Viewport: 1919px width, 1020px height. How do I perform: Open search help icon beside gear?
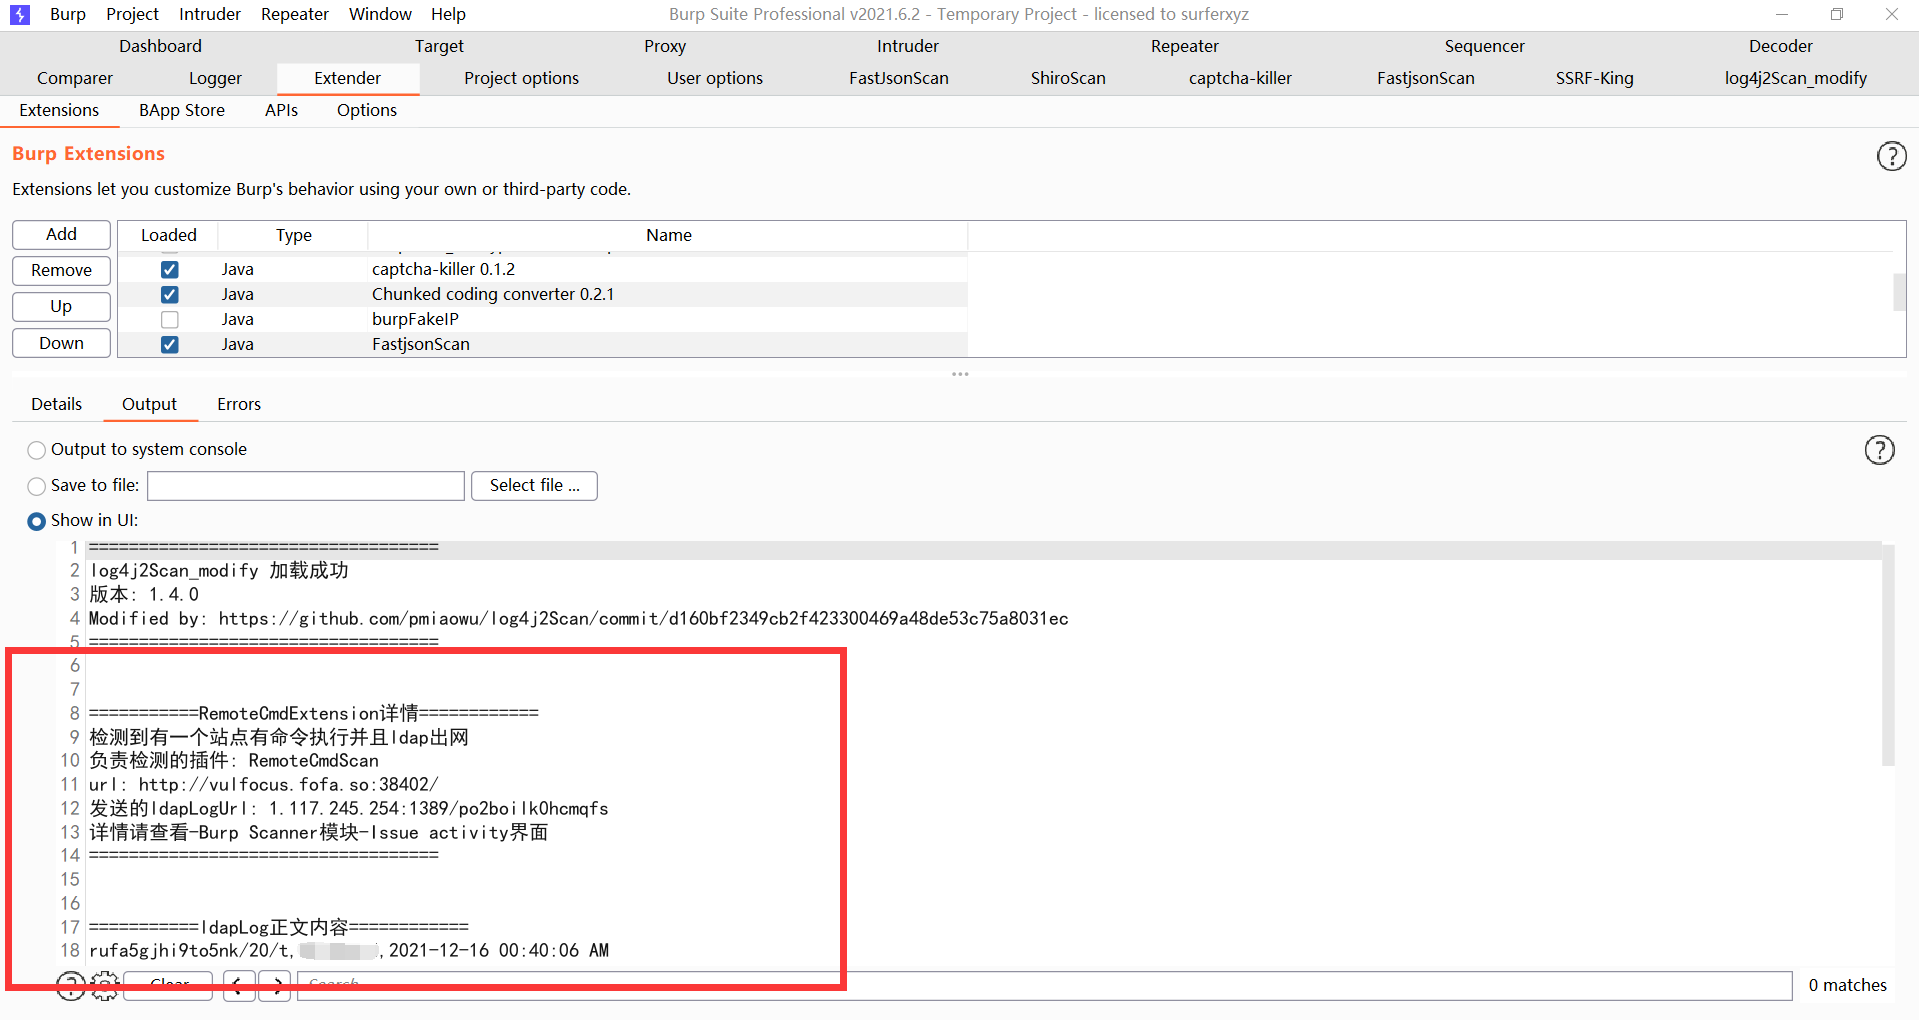pos(70,986)
